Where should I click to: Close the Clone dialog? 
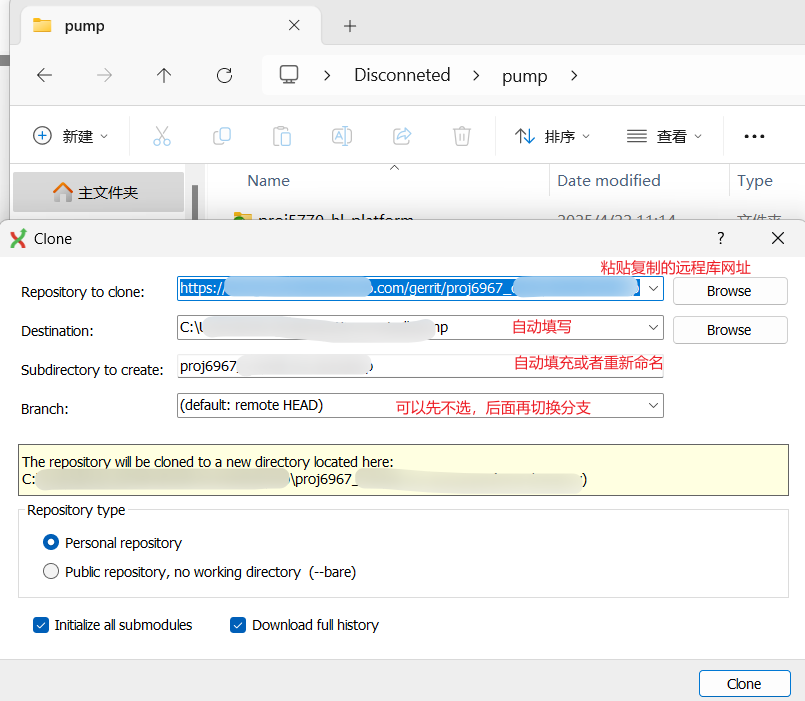pos(778,238)
